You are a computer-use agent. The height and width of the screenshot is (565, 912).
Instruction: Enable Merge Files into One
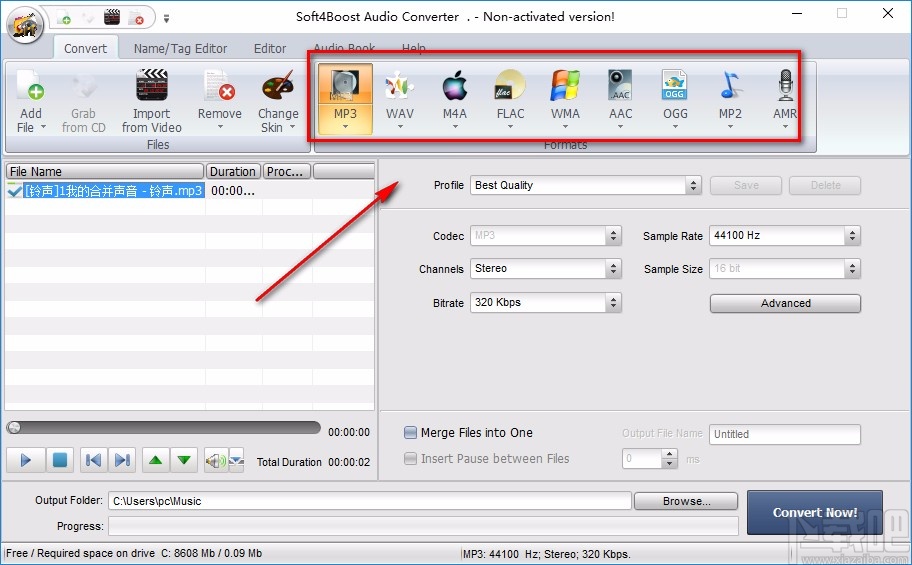(411, 433)
